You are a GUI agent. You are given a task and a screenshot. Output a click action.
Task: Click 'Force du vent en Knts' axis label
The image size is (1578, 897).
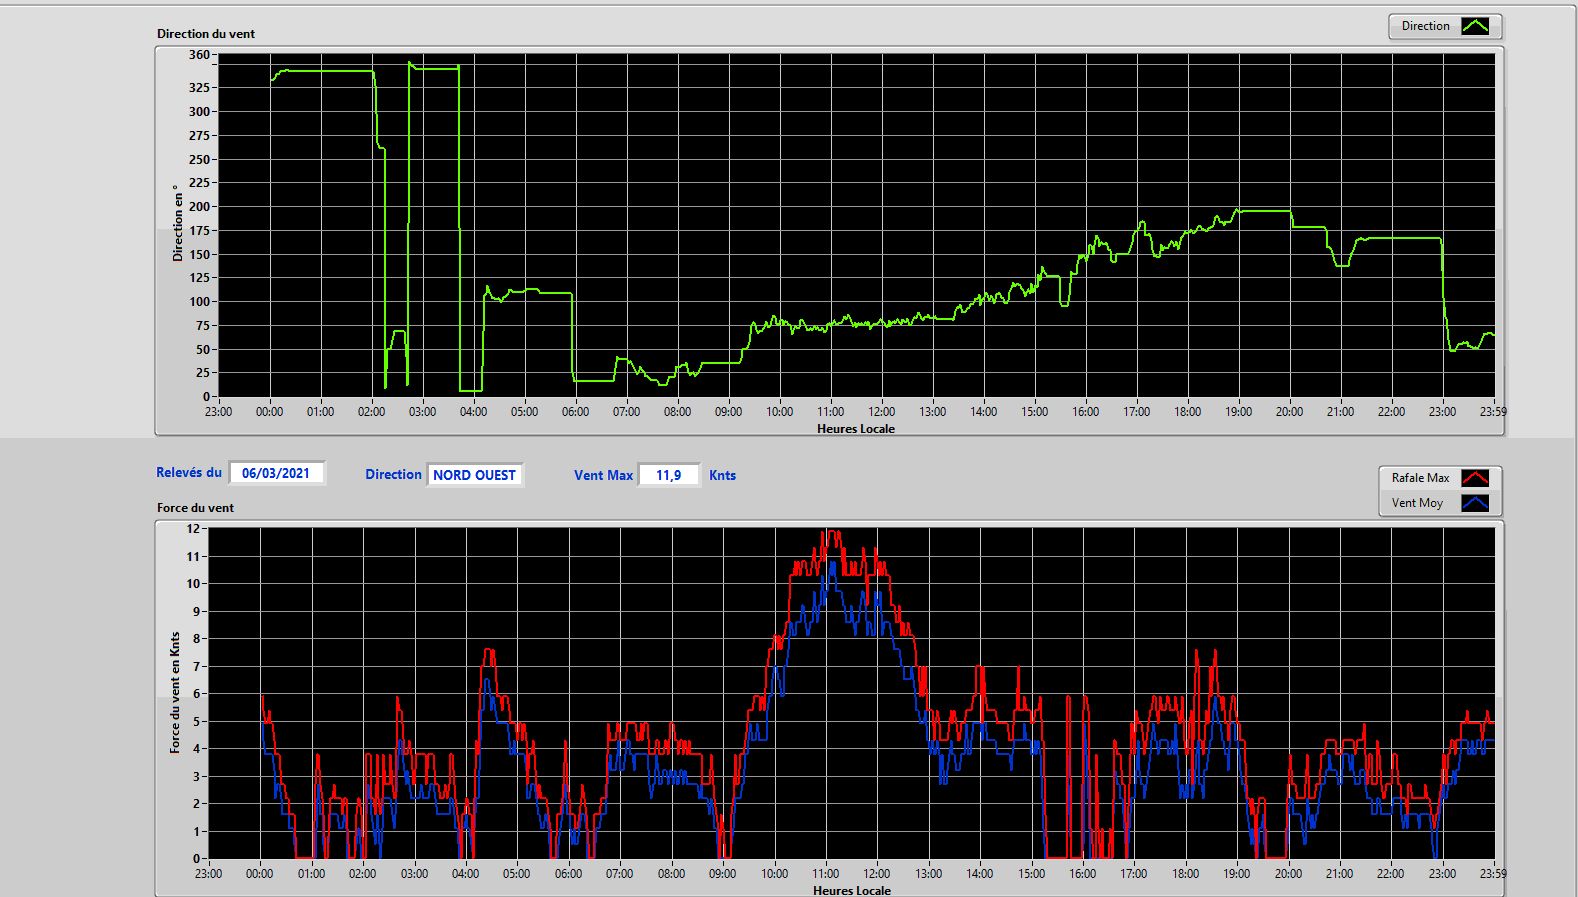[x=175, y=692]
